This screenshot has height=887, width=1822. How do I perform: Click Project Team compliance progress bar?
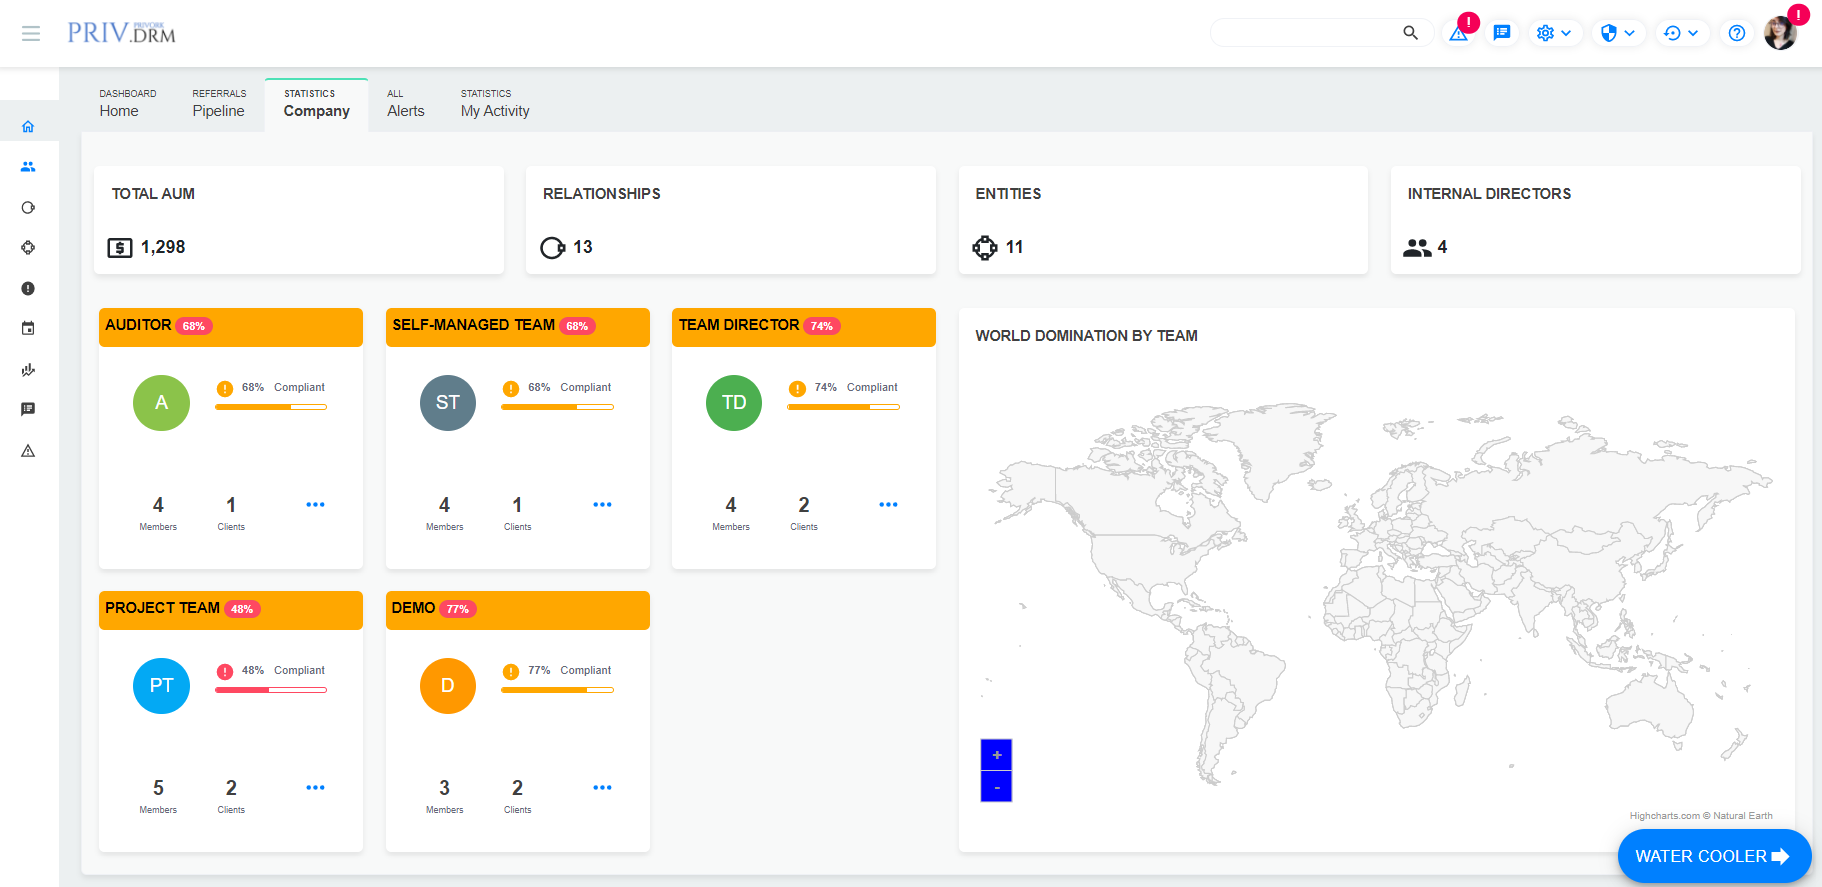[271, 690]
